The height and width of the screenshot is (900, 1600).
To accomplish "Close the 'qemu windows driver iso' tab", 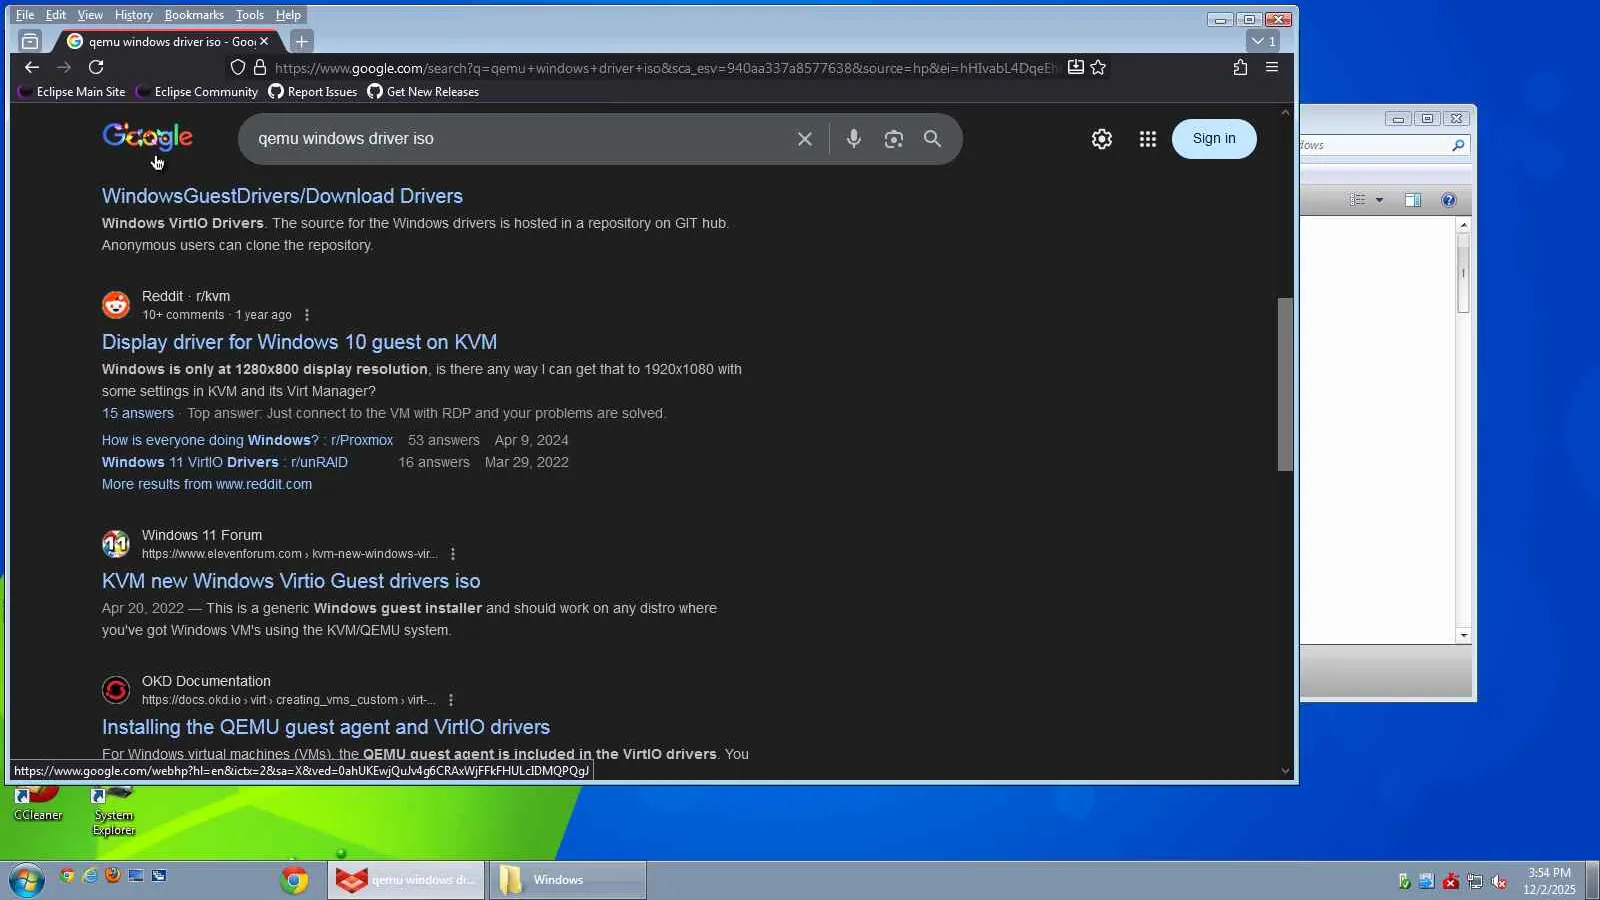I will coord(264,41).
